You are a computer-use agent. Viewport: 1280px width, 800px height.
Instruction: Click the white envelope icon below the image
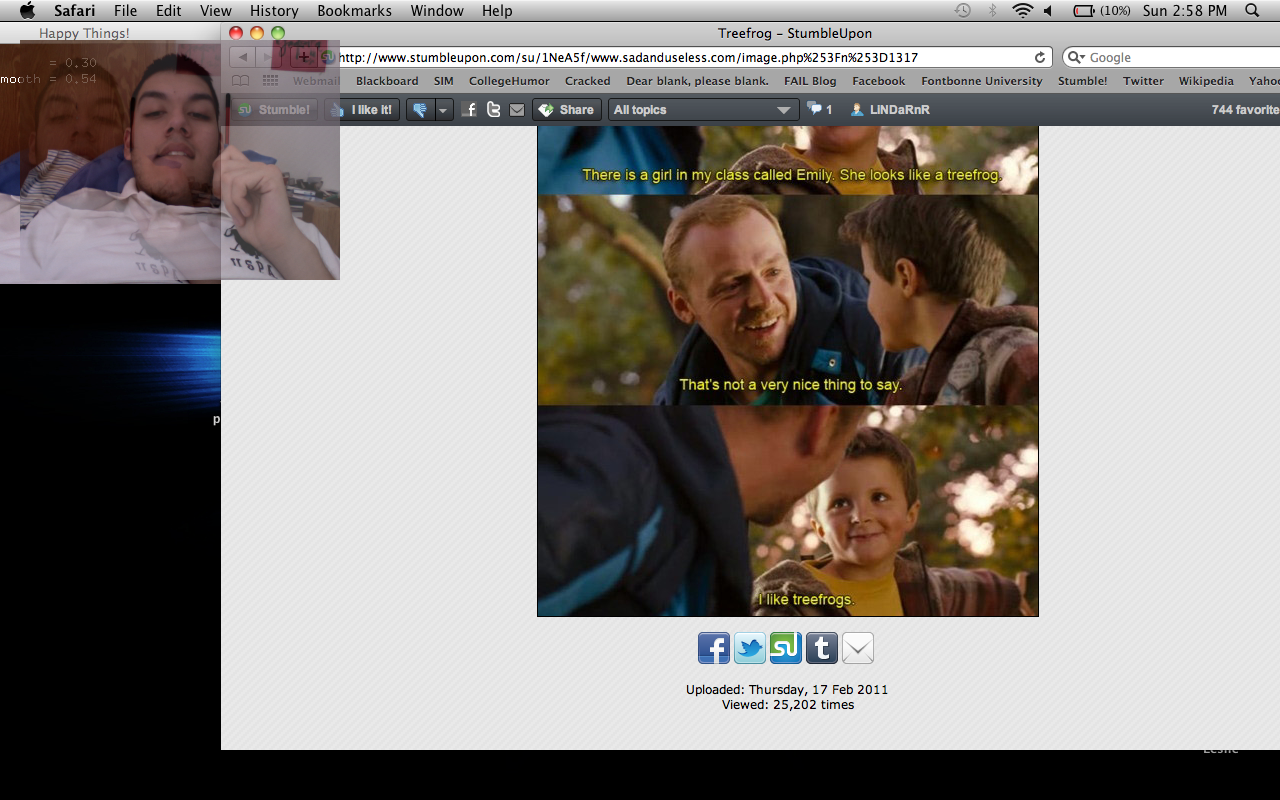pyautogui.click(x=858, y=648)
